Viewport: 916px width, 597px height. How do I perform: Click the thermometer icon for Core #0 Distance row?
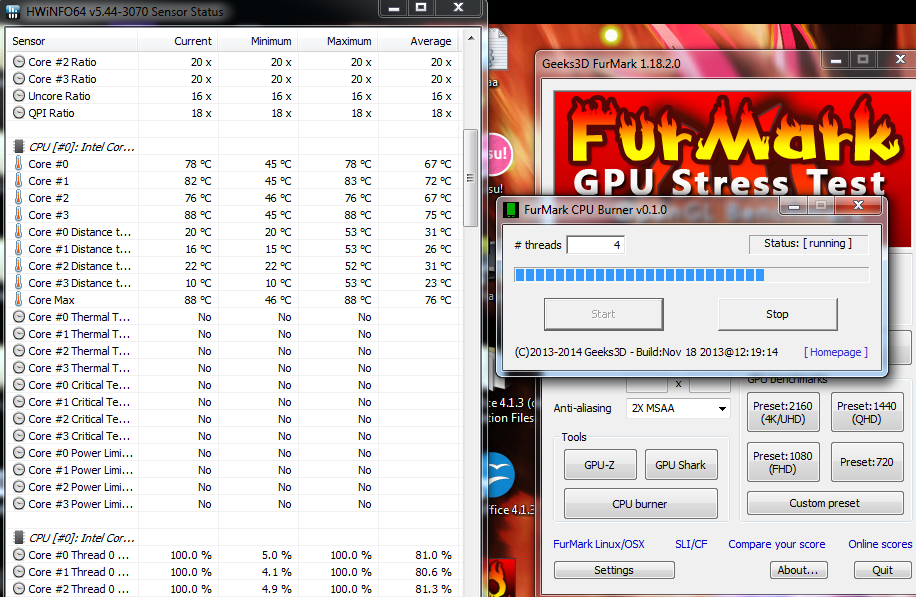pyautogui.click(x=19, y=231)
